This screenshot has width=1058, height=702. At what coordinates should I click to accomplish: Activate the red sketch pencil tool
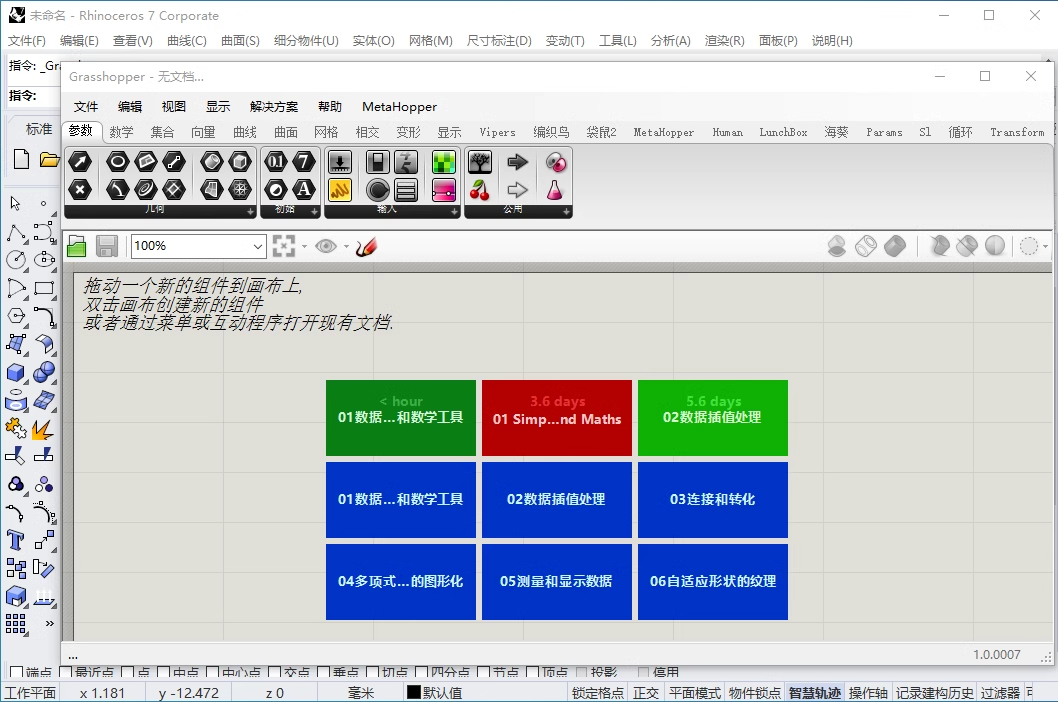point(366,246)
